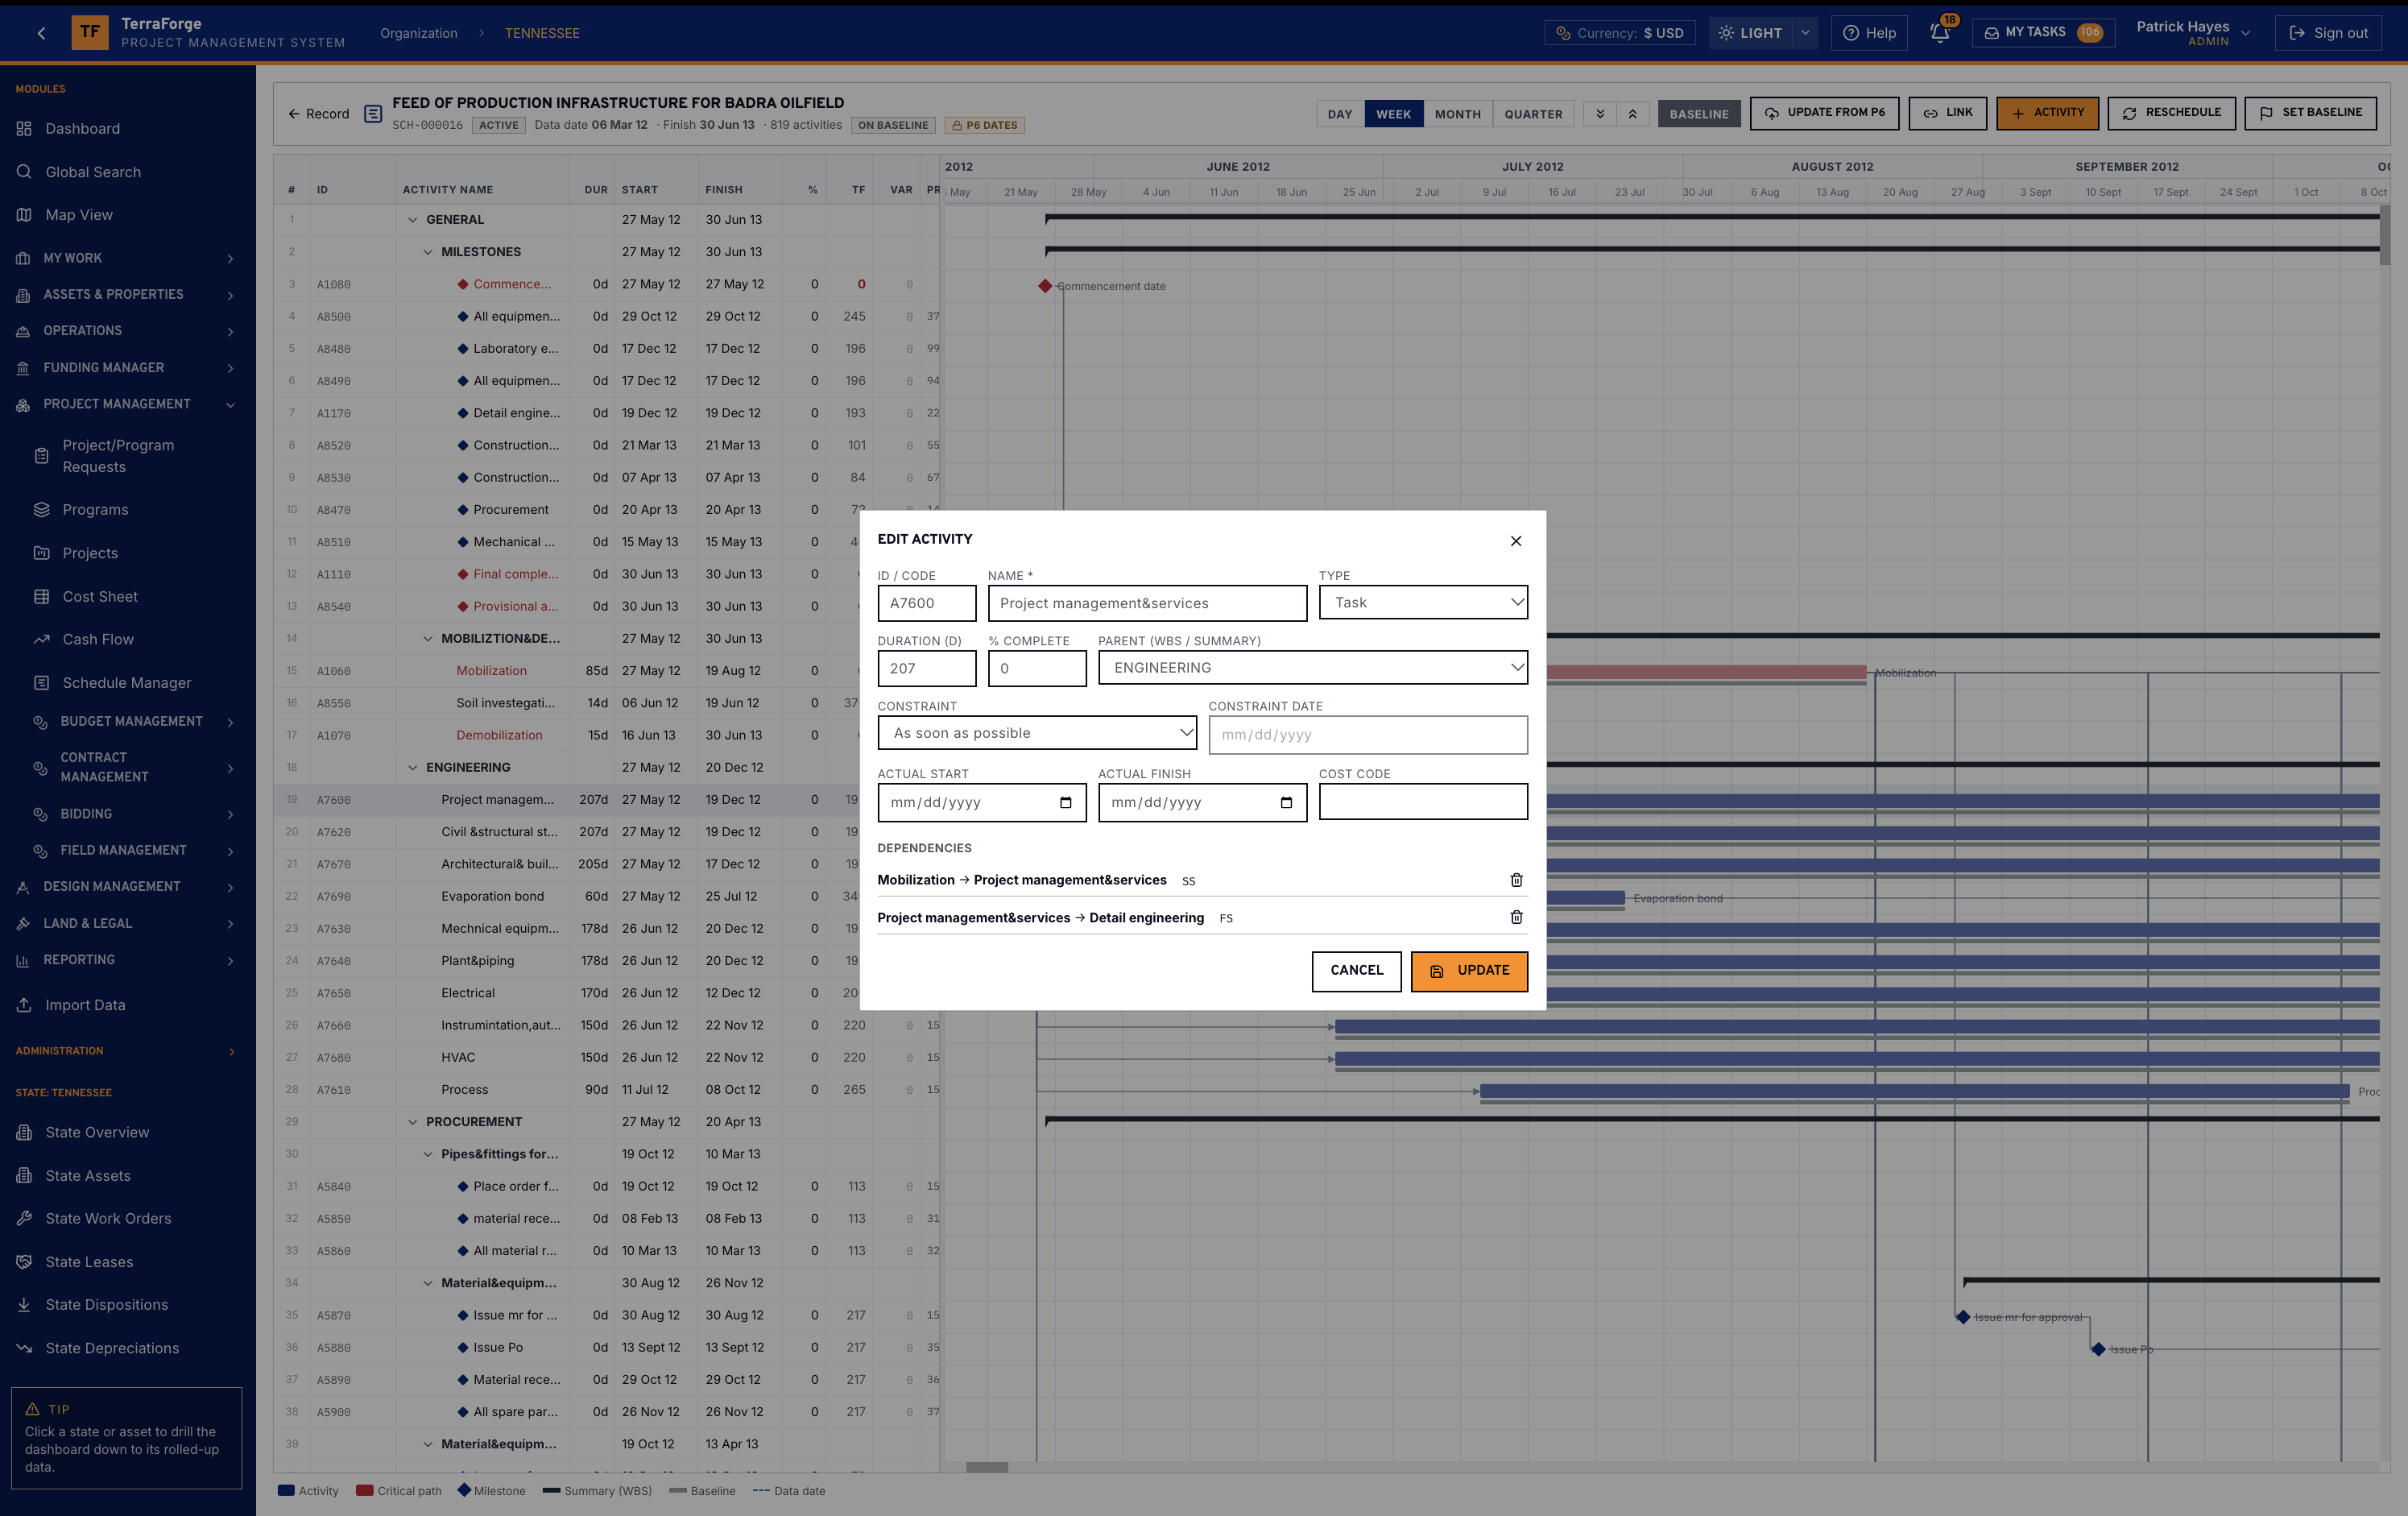Click the schedule document icon beside Record

(373, 114)
